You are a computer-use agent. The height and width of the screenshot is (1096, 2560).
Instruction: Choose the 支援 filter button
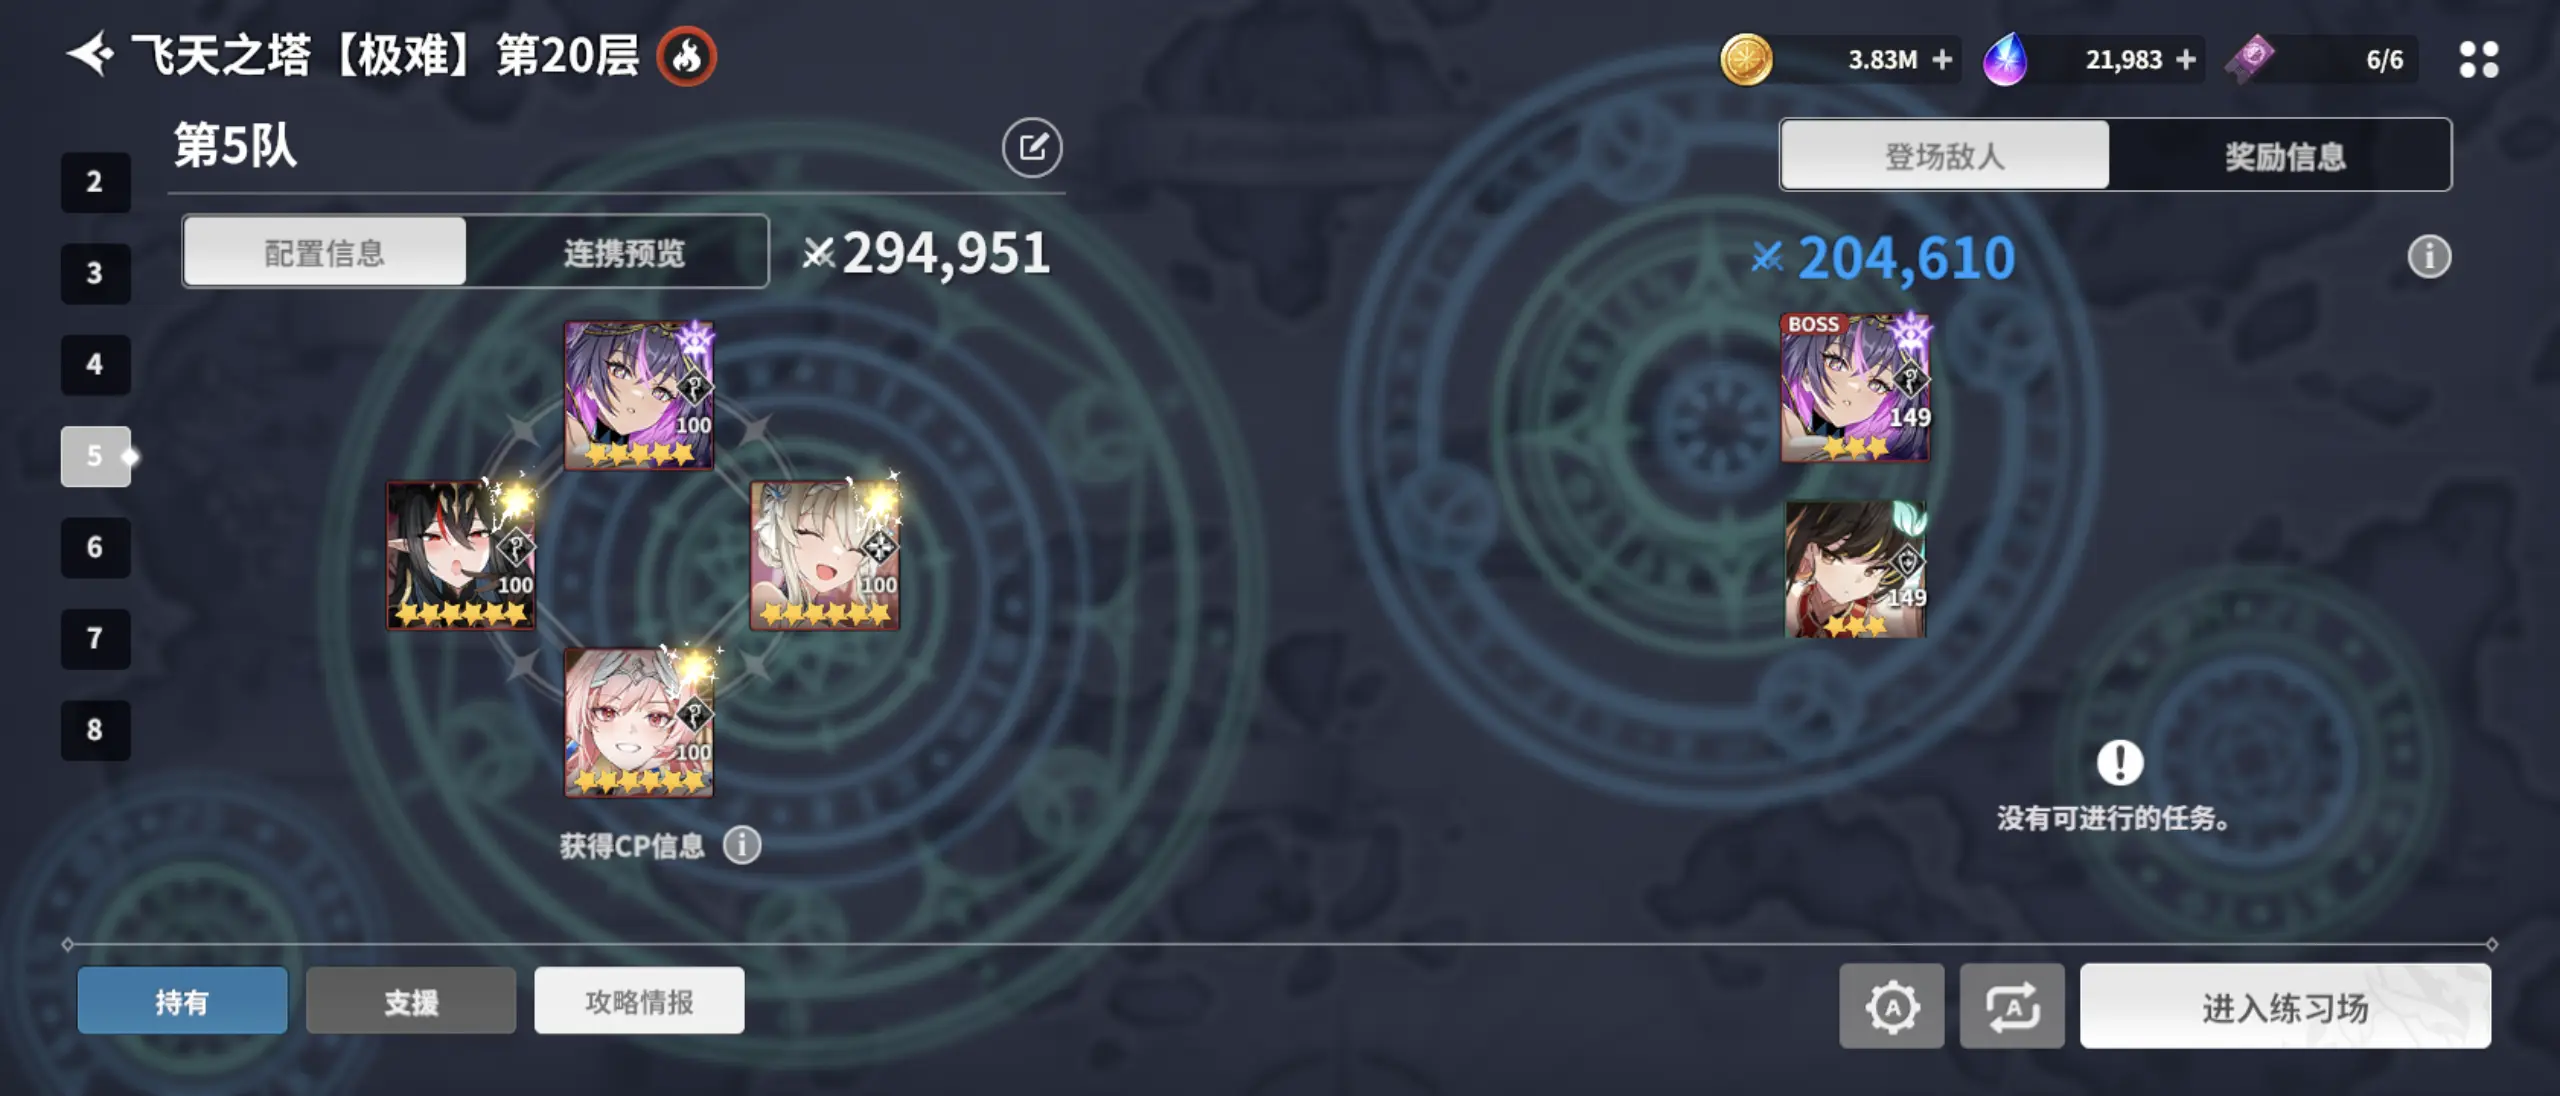coord(411,1001)
